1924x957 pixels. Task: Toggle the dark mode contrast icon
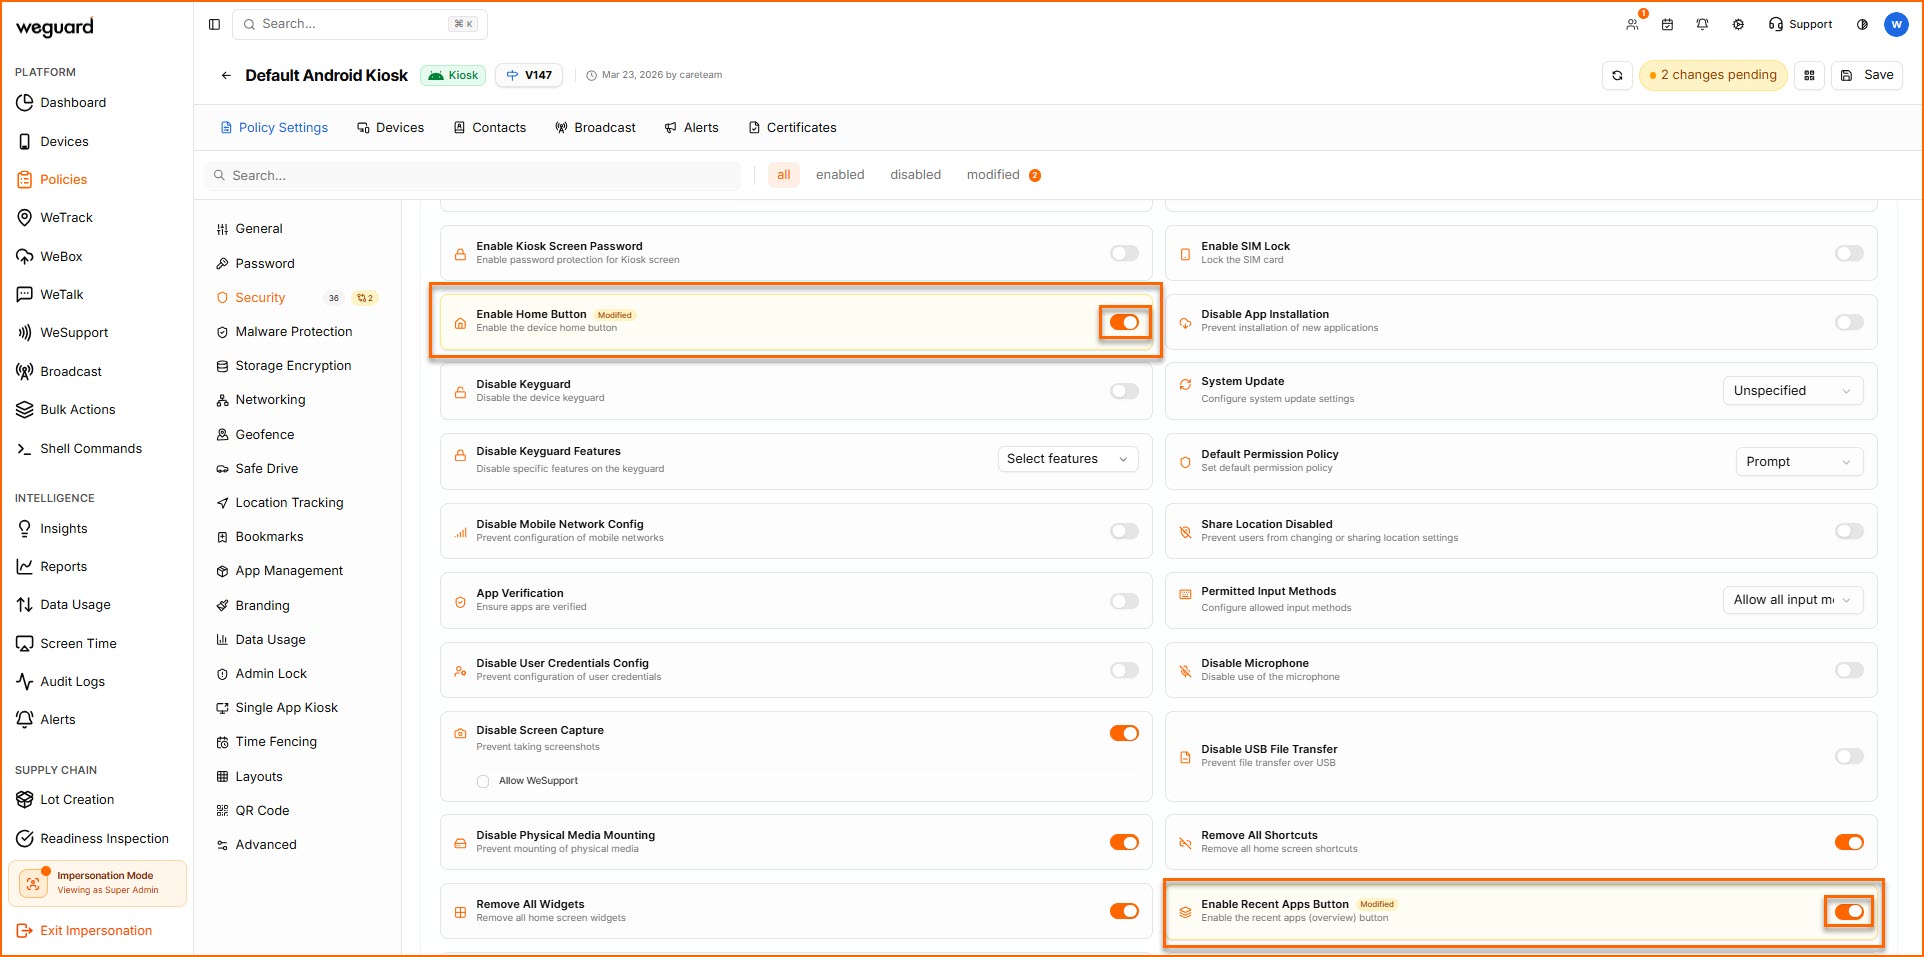[x=1862, y=24]
